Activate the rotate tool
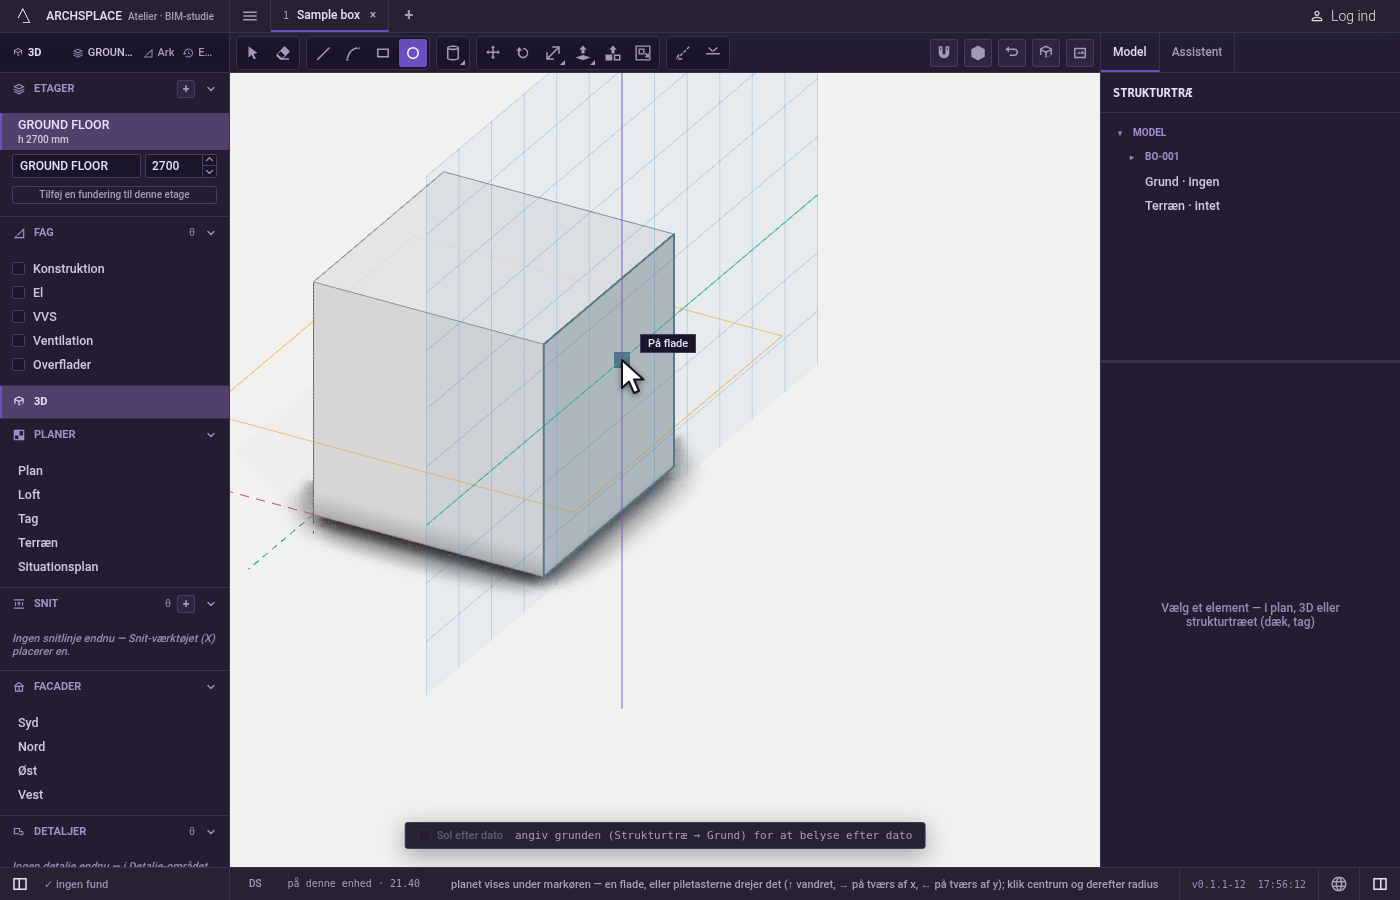 (x=523, y=53)
